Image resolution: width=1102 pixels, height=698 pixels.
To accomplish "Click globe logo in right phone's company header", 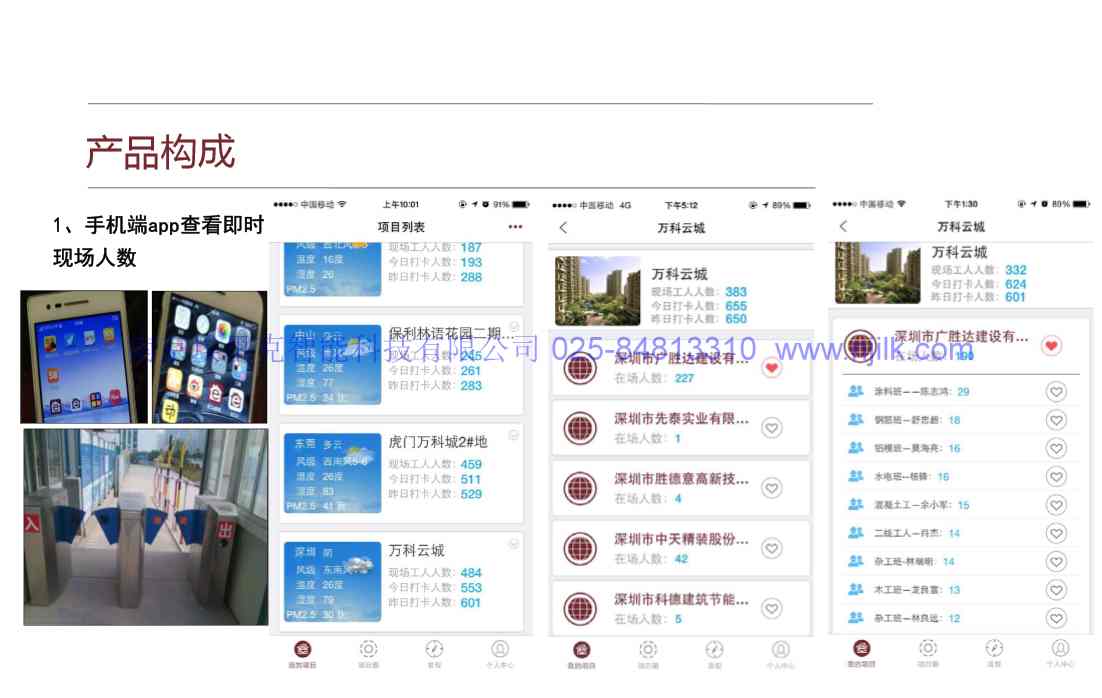I will tap(860, 345).
